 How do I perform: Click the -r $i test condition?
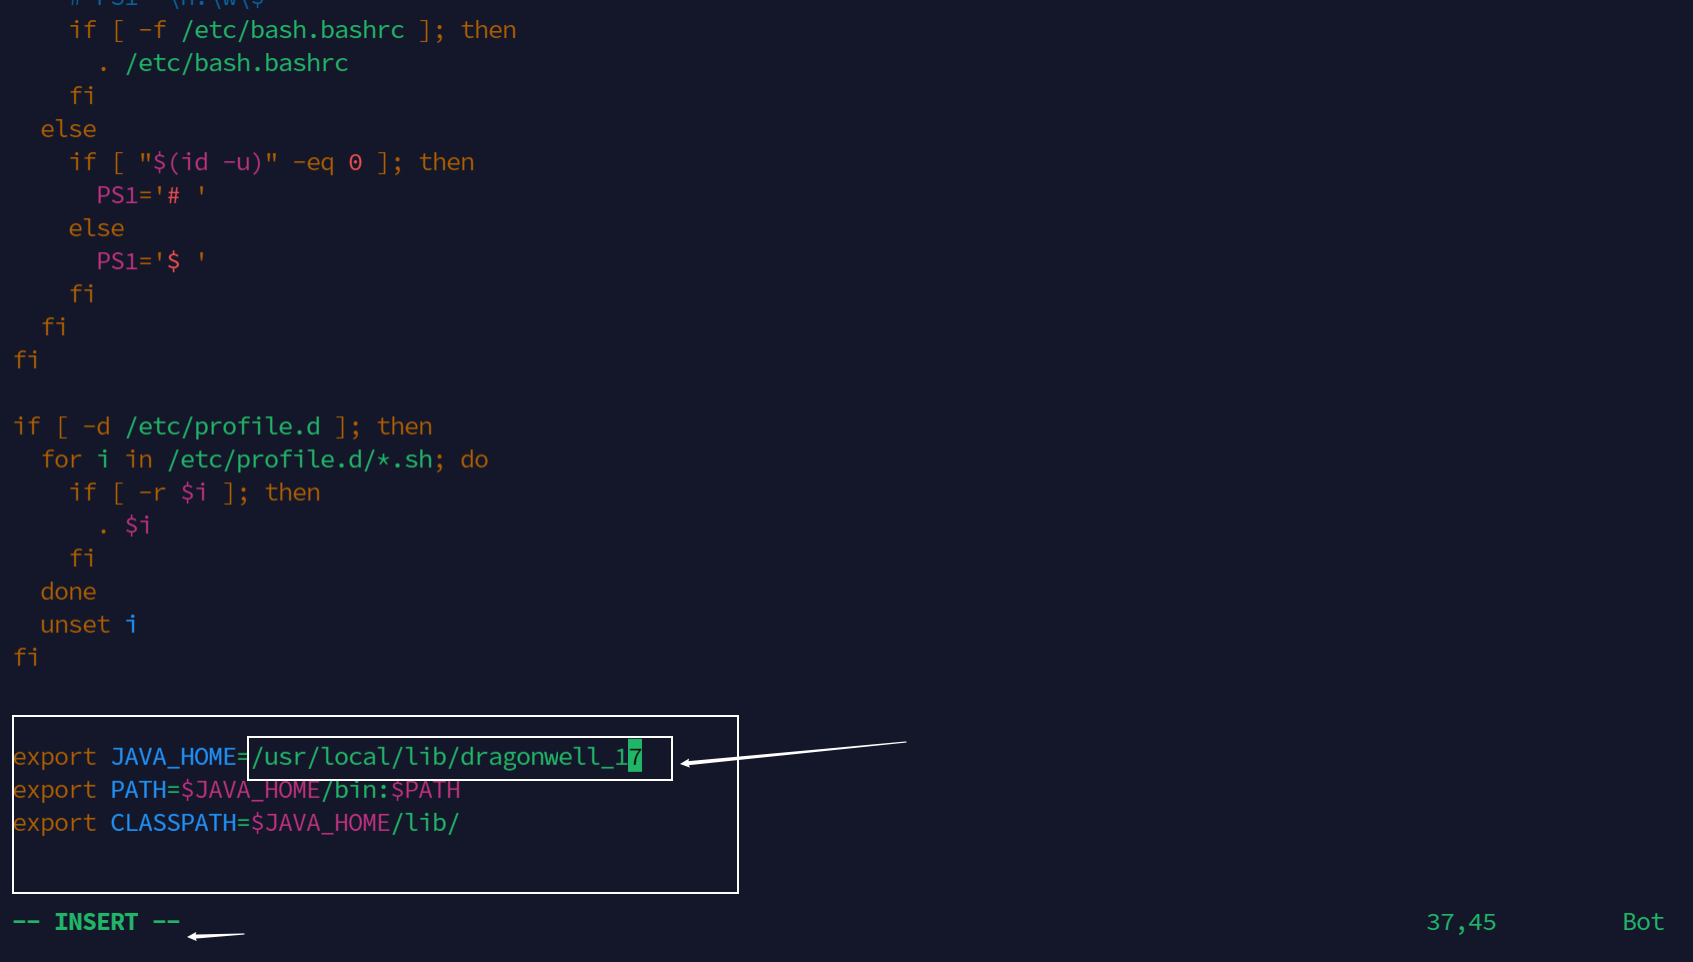pos(173,493)
